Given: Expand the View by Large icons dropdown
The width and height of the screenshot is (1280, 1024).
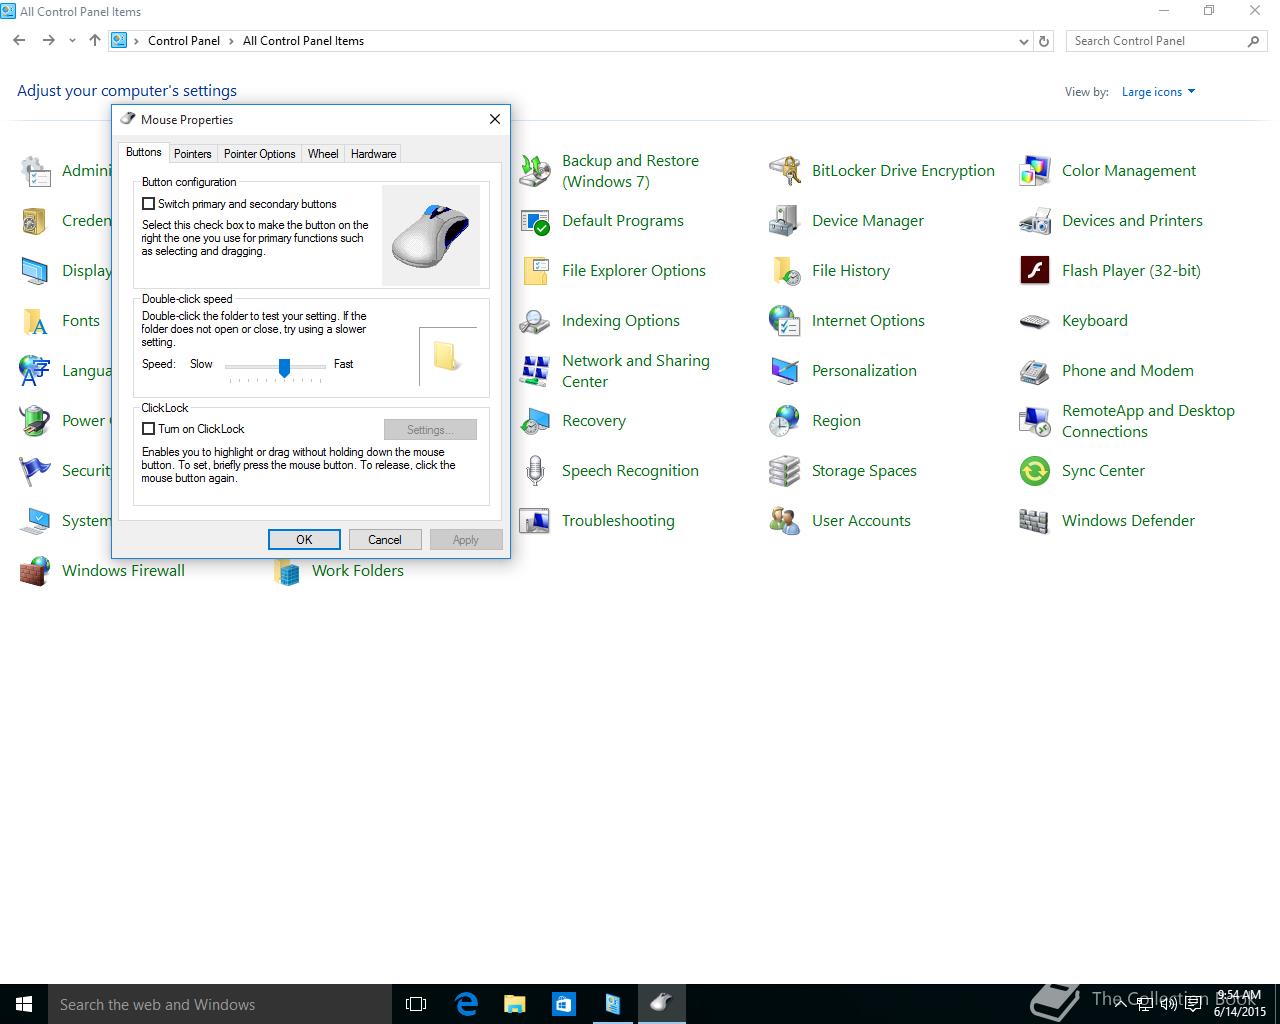Looking at the screenshot, I should click(x=1158, y=92).
